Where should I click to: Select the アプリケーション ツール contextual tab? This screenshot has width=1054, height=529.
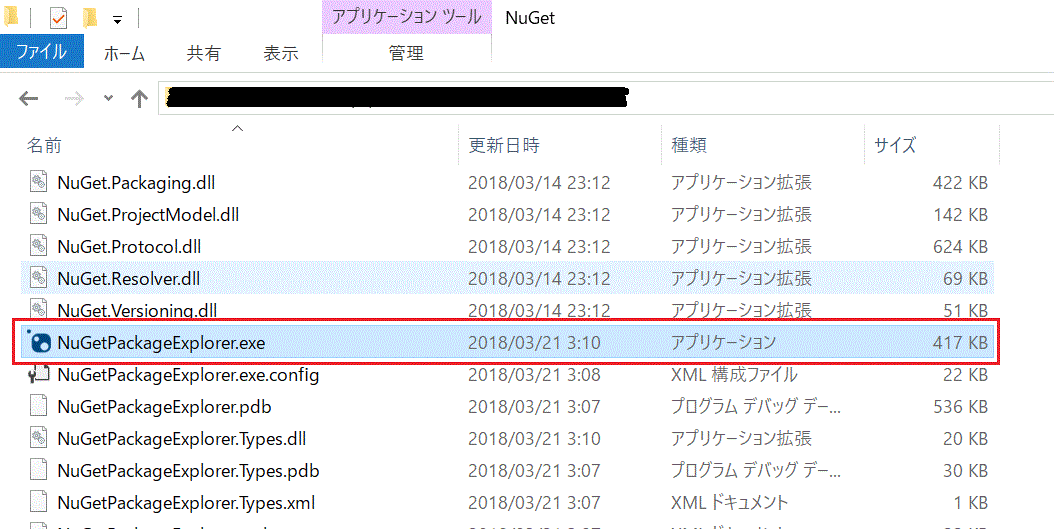click(407, 17)
